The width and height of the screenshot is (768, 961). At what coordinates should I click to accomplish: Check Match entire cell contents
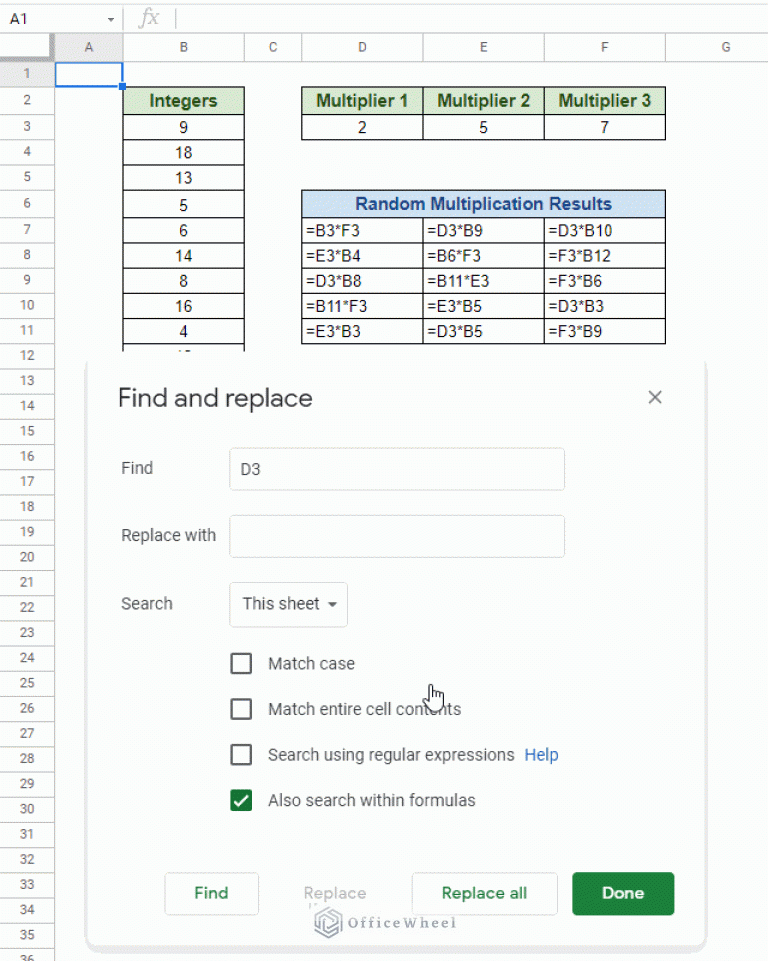point(241,708)
